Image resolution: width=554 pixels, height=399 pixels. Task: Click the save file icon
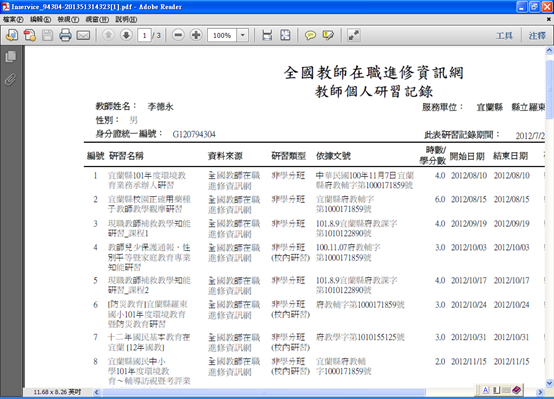click(x=47, y=35)
